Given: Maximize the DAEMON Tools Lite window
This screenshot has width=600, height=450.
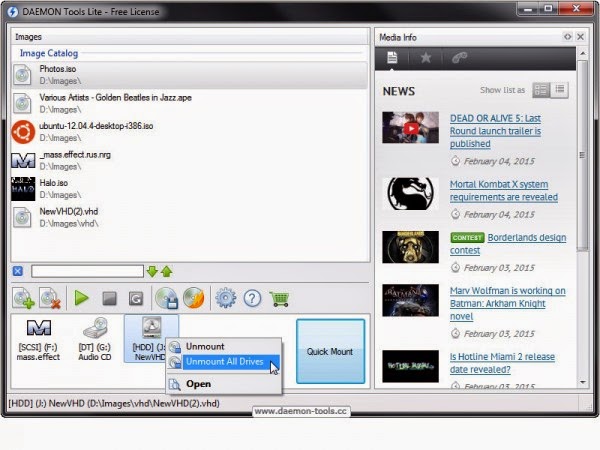Looking at the screenshot, I should (x=548, y=8).
